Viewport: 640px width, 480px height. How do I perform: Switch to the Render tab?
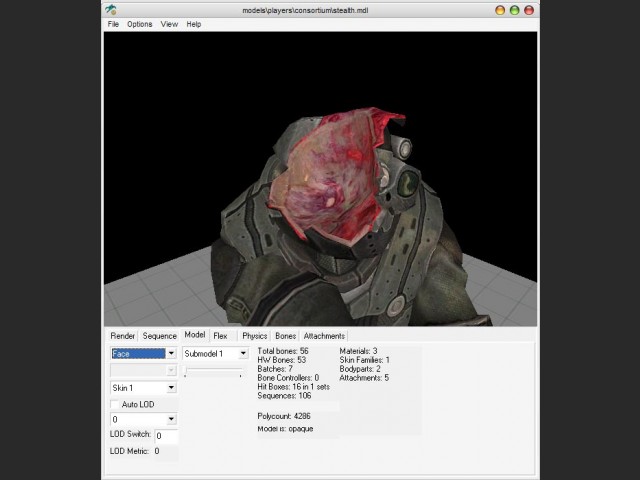[122, 336]
